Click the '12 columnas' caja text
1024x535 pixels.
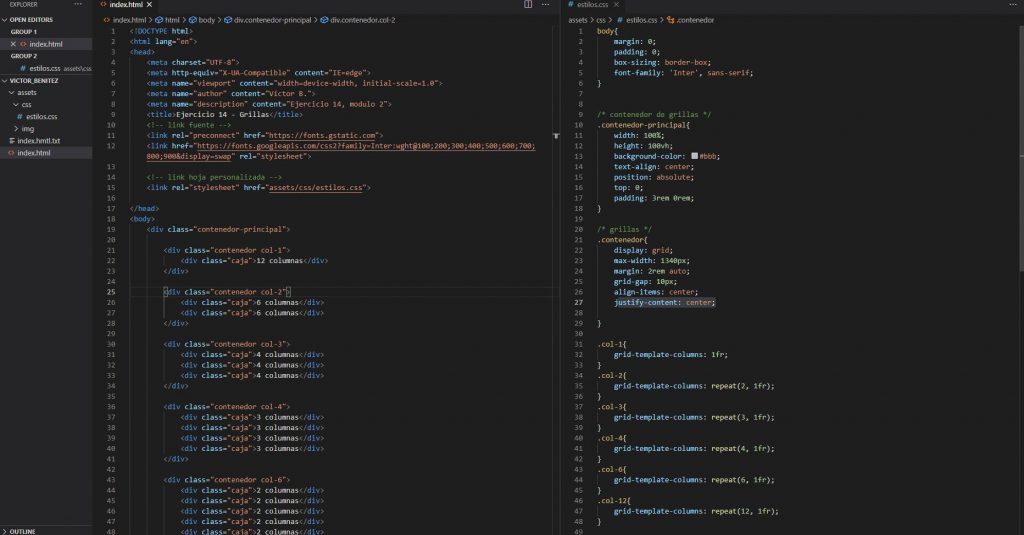(x=279, y=261)
